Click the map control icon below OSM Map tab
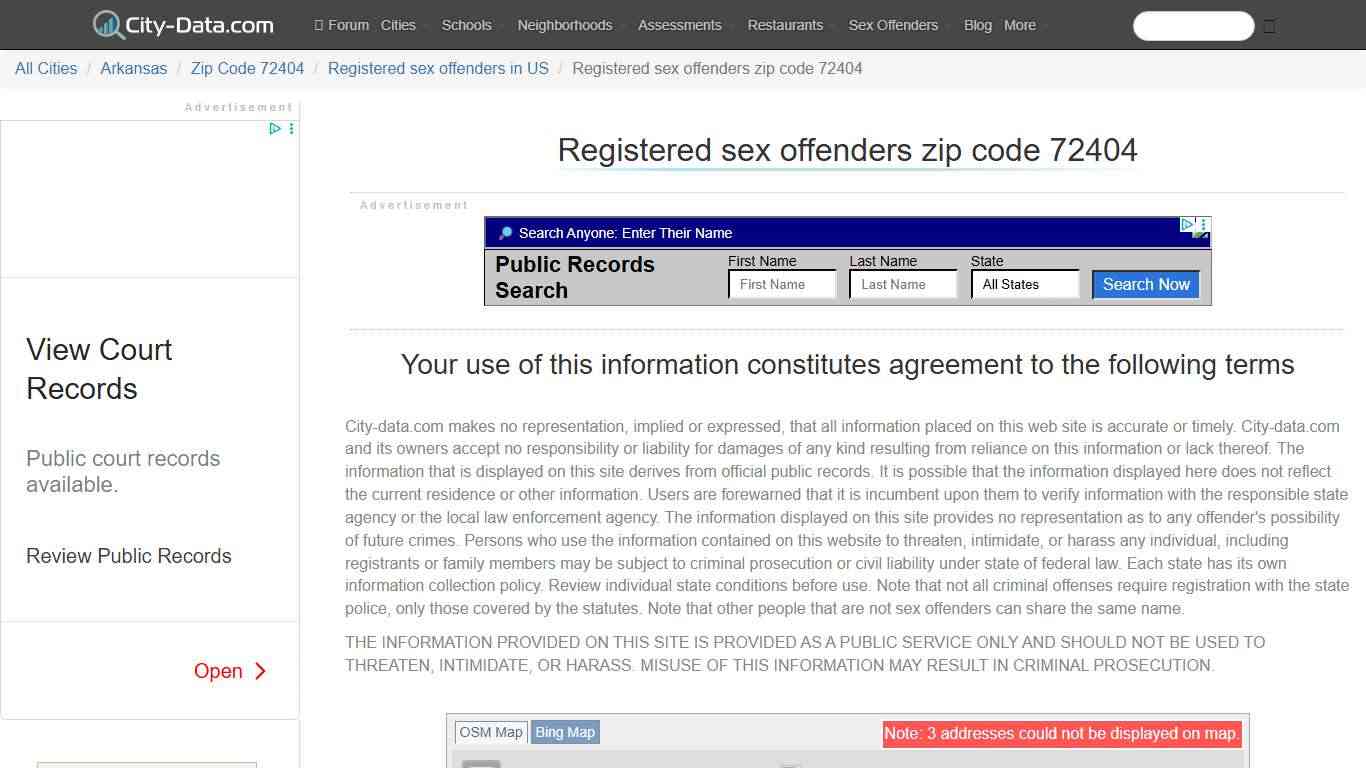 tap(481, 764)
